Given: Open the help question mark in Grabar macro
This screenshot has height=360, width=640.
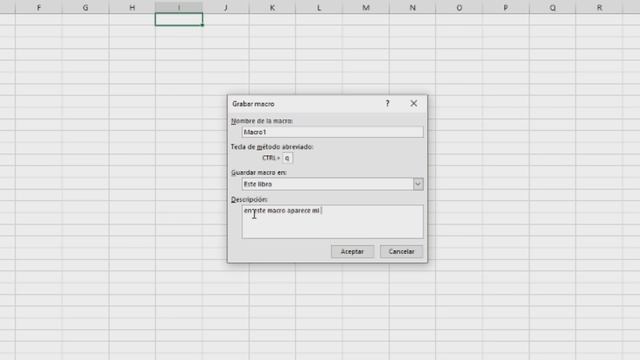Looking at the screenshot, I should point(387,104).
